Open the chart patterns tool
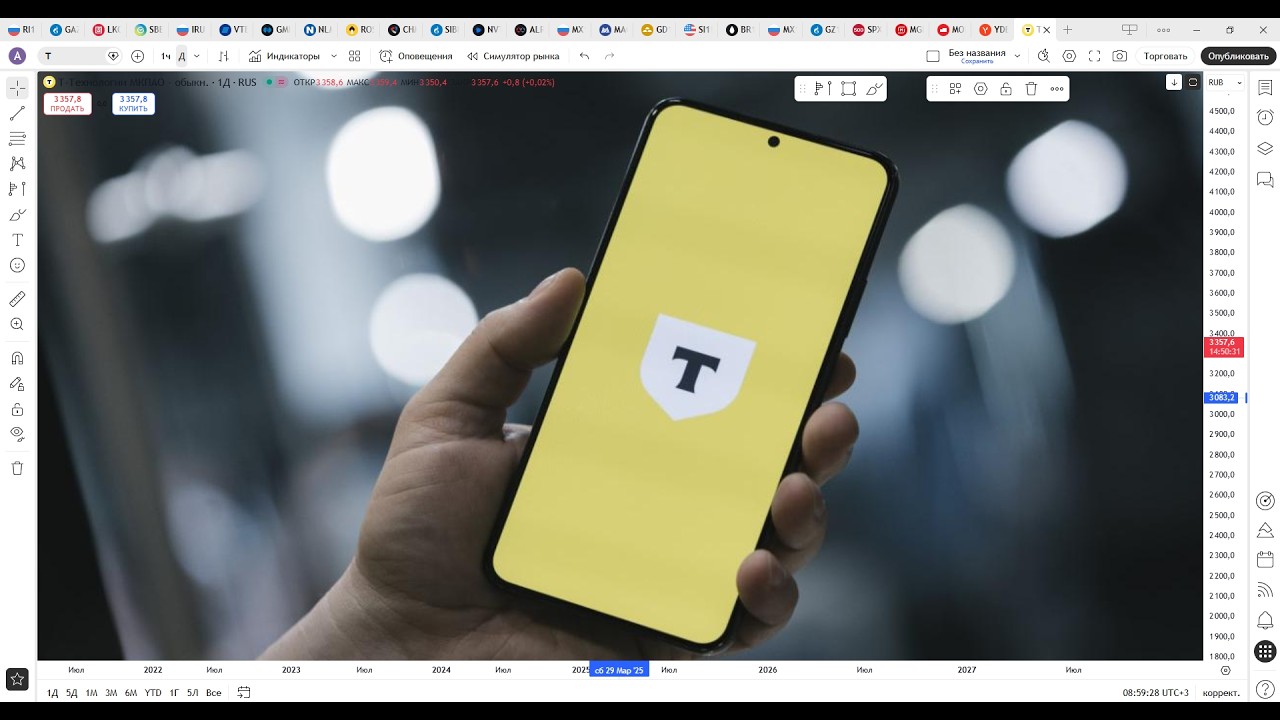 pyautogui.click(x=17, y=163)
